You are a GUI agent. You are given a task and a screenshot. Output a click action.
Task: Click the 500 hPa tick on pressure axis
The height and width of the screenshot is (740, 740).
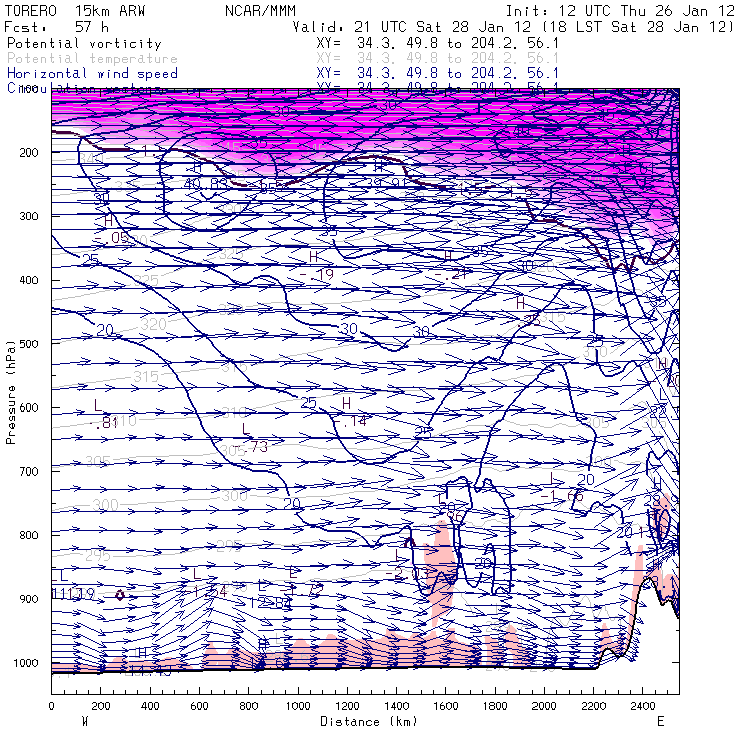[29, 344]
